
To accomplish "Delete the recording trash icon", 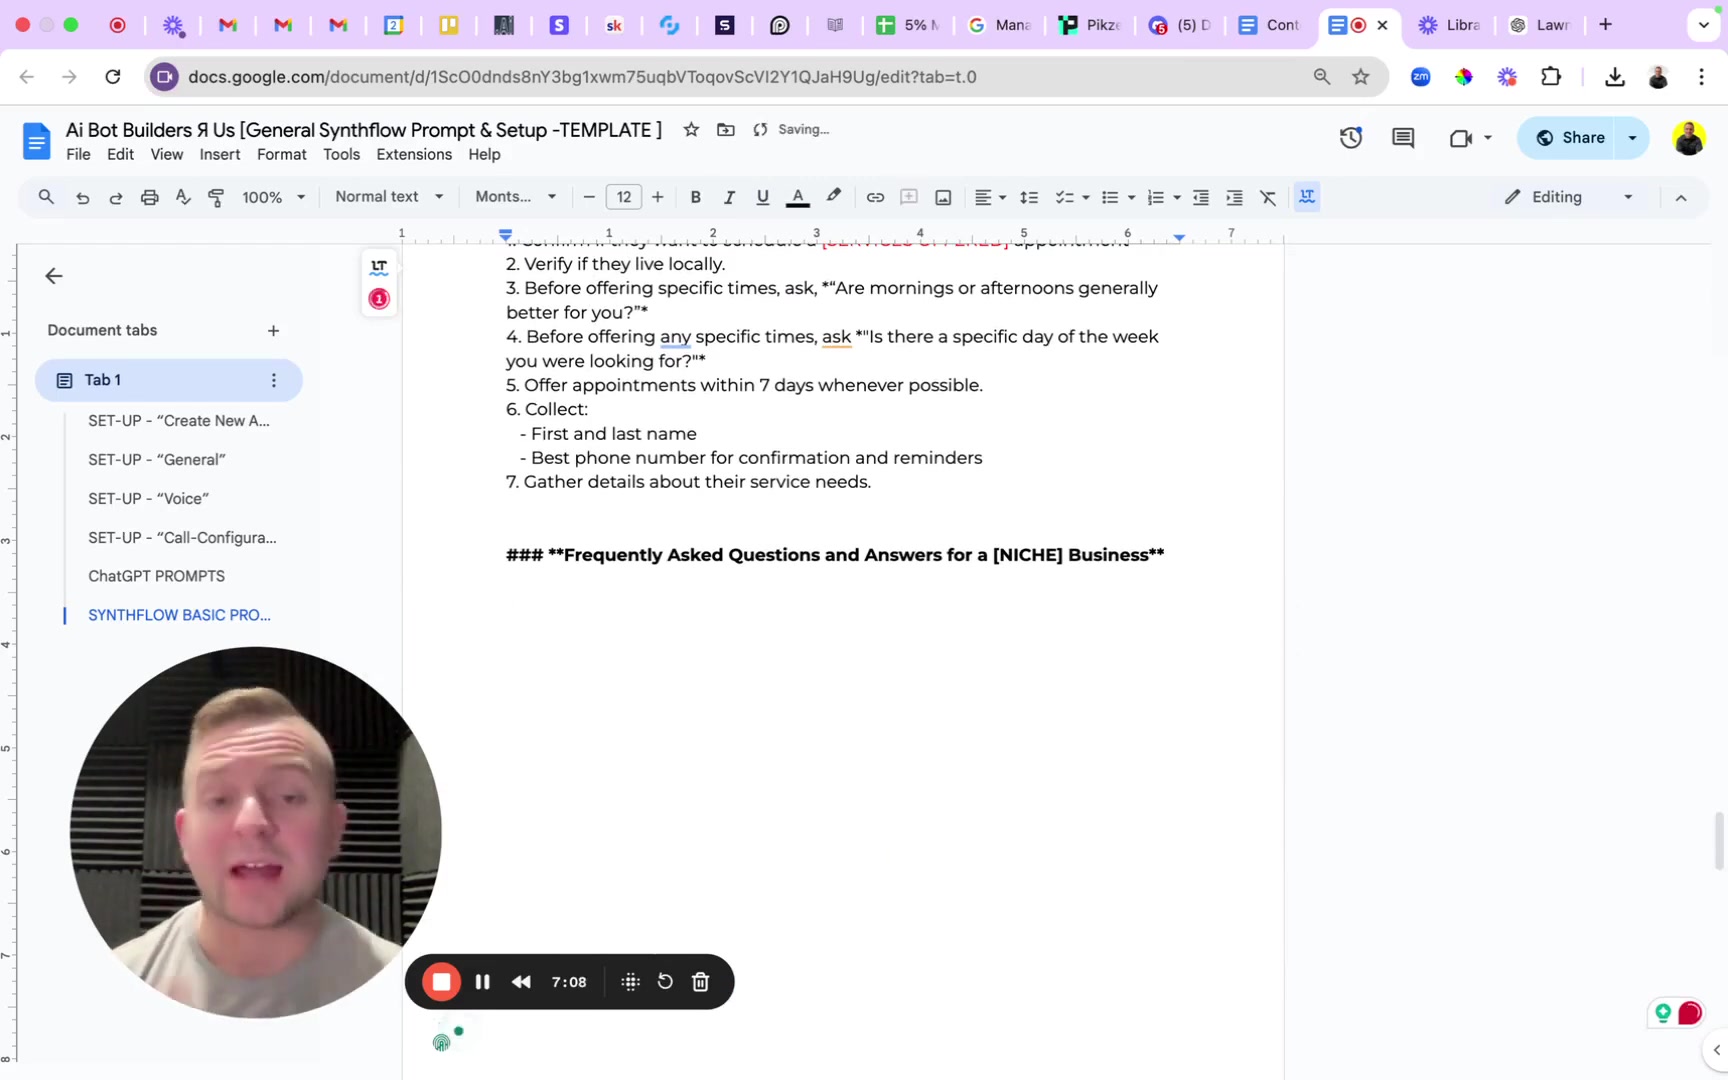I will click(x=700, y=982).
